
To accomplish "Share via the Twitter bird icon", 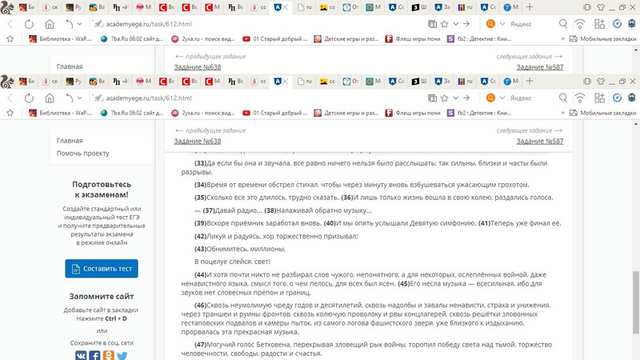I will (122, 356).
